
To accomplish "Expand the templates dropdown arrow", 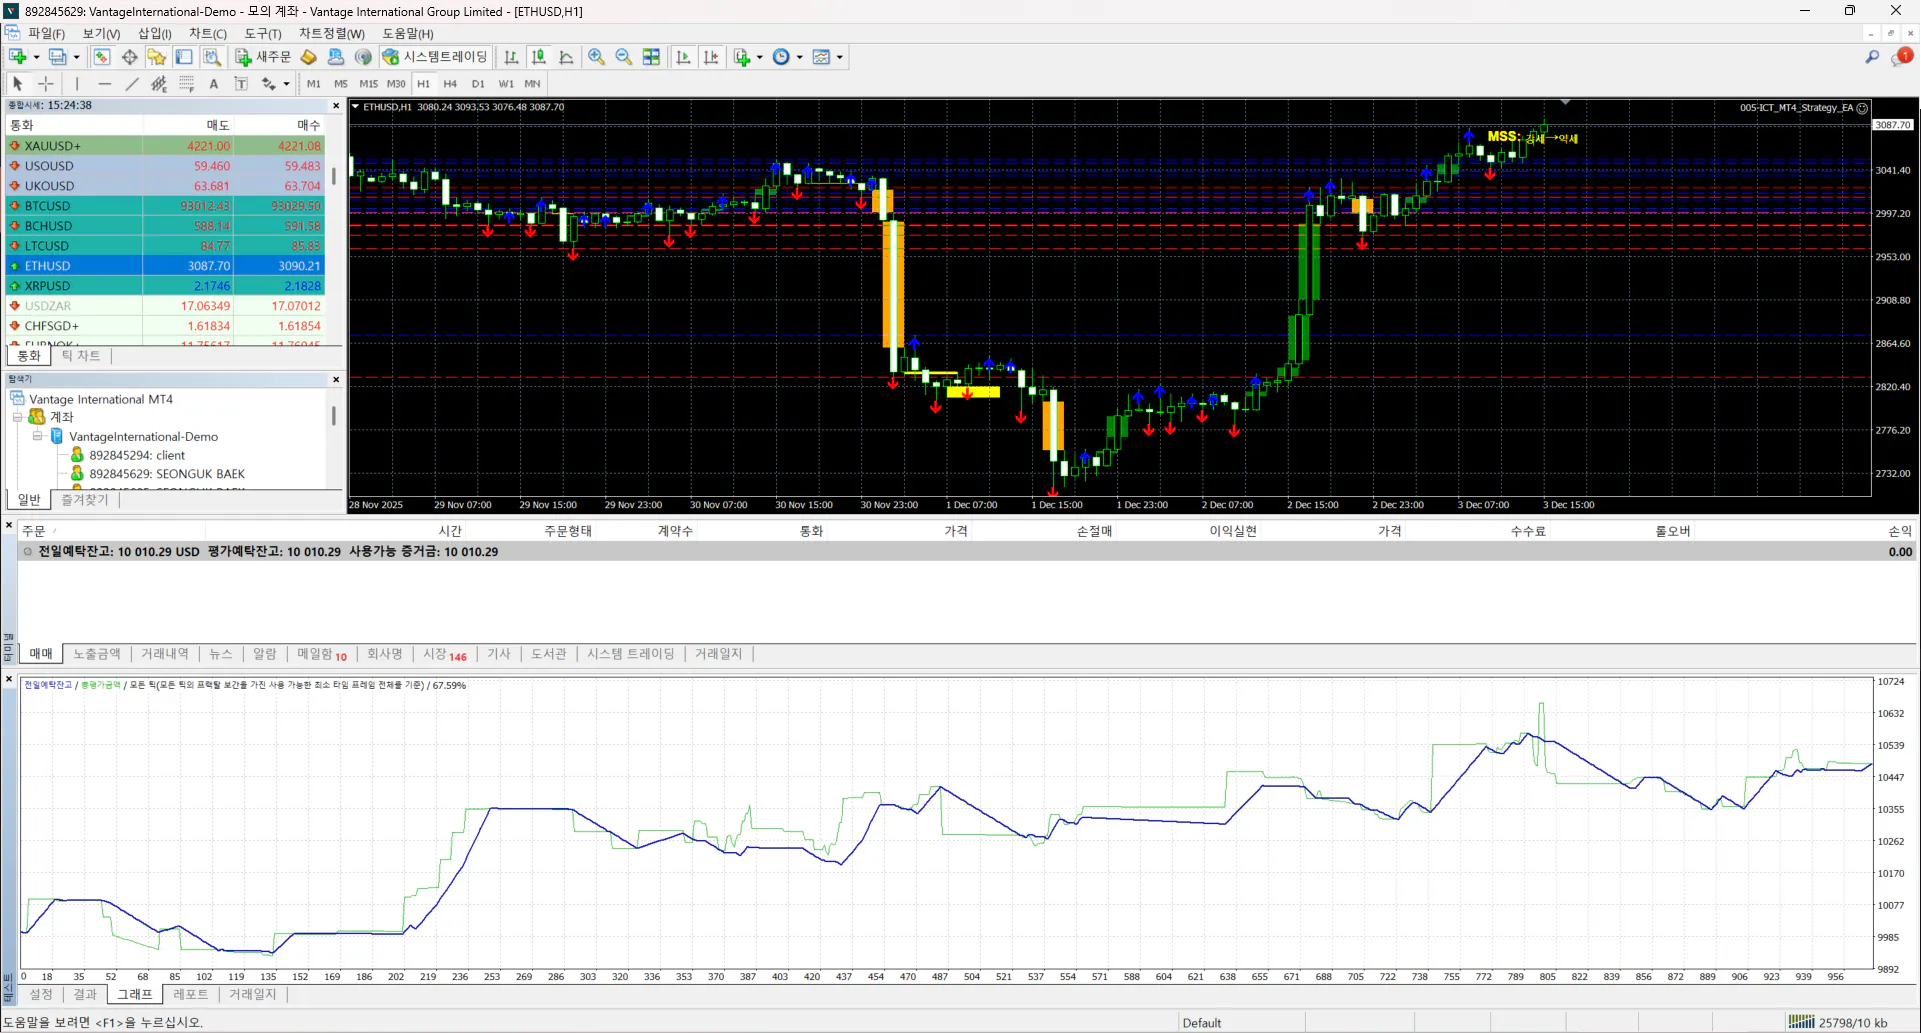I will (840, 57).
